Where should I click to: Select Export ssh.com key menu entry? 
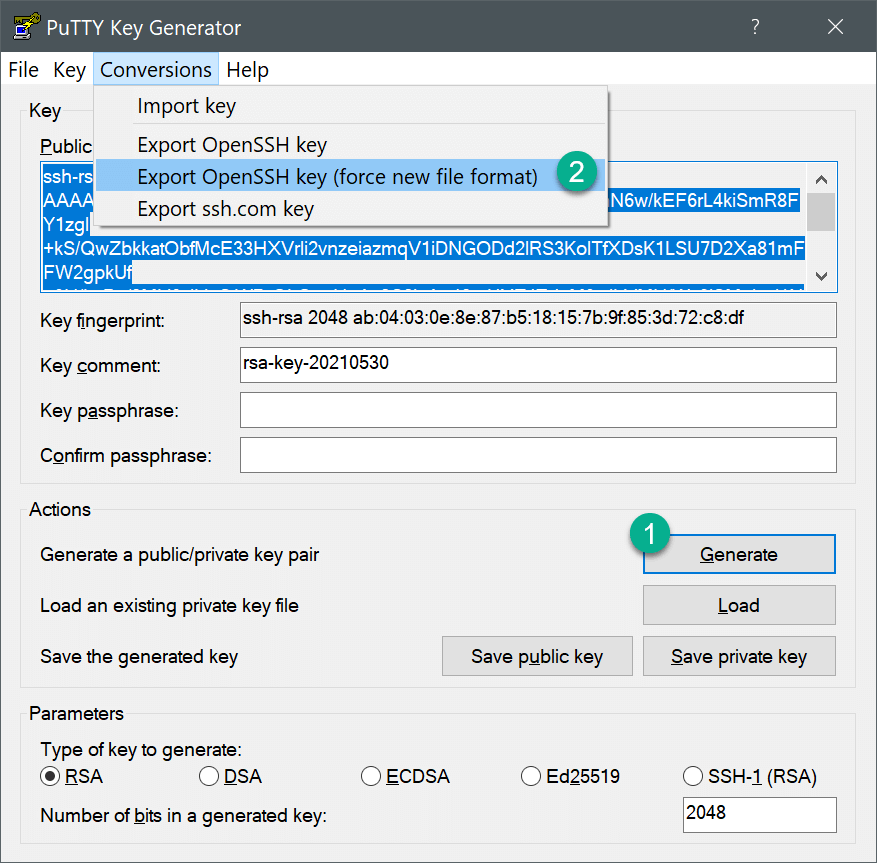click(x=225, y=209)
